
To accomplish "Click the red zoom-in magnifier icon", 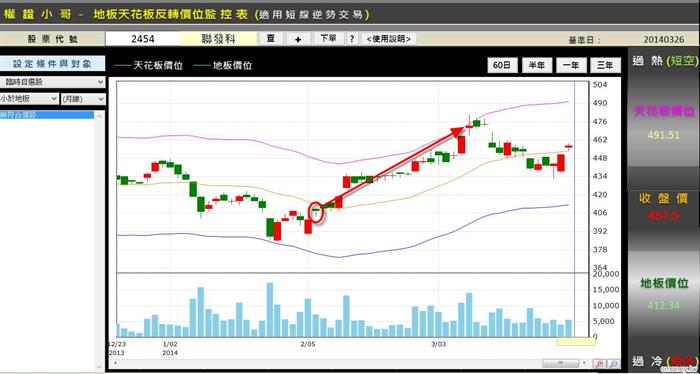I will point(600,363).
